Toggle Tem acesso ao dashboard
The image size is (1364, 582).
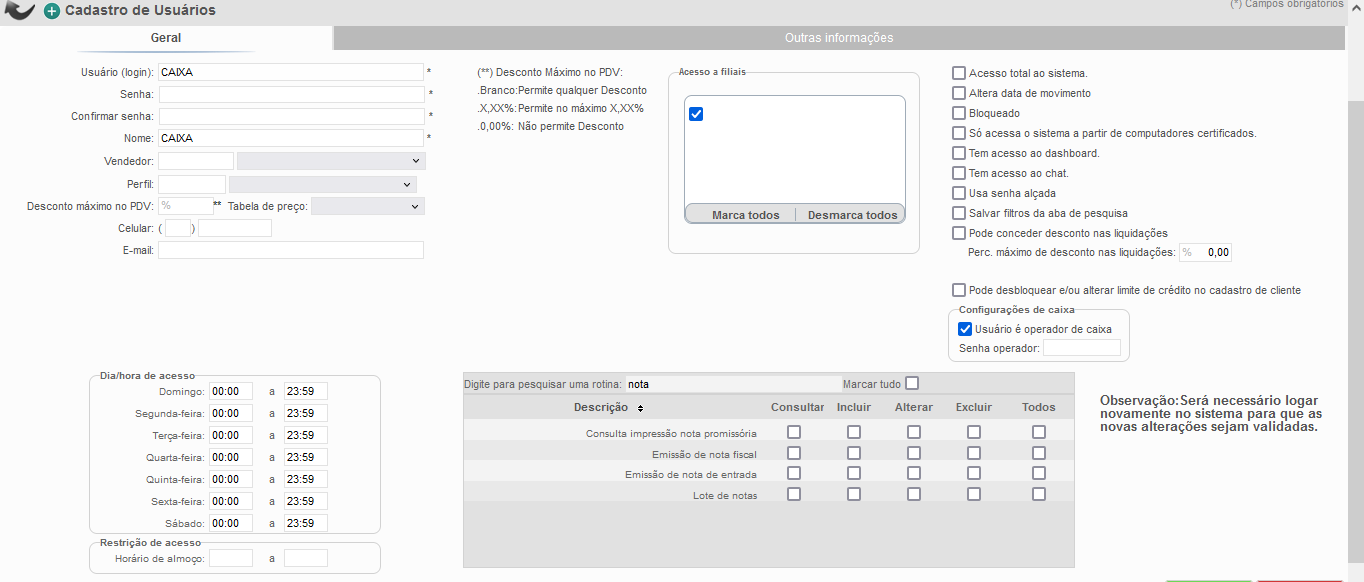(959, 153)
